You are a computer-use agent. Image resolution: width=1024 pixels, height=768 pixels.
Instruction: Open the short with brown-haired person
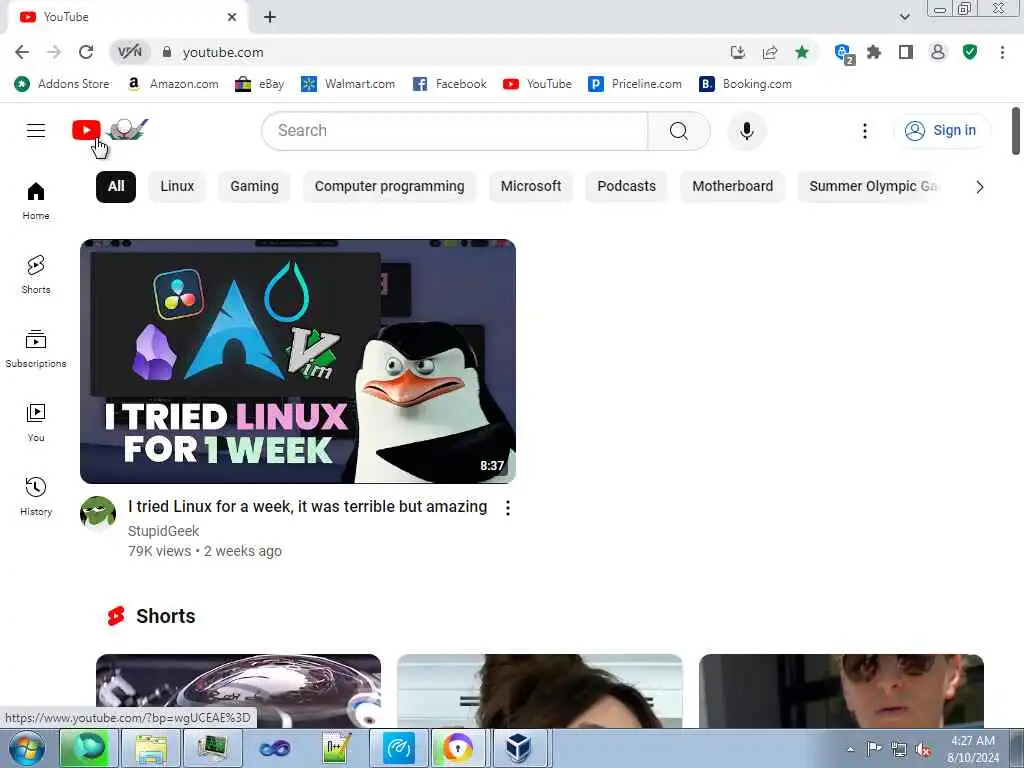[539, 691]
